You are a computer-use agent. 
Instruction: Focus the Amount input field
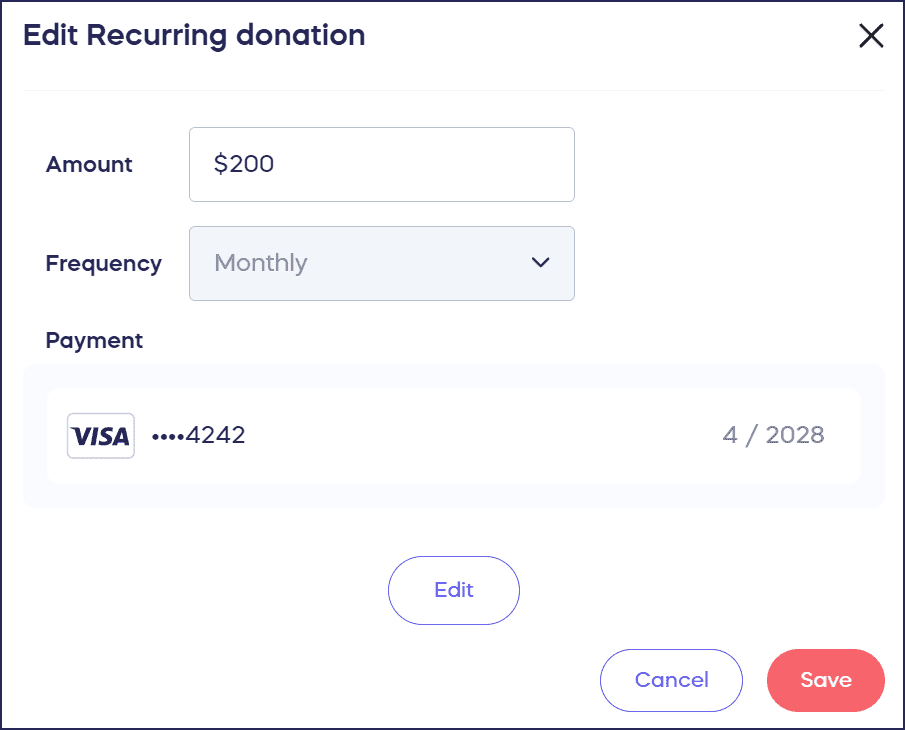pyautogui.click(x=400, y=164)
